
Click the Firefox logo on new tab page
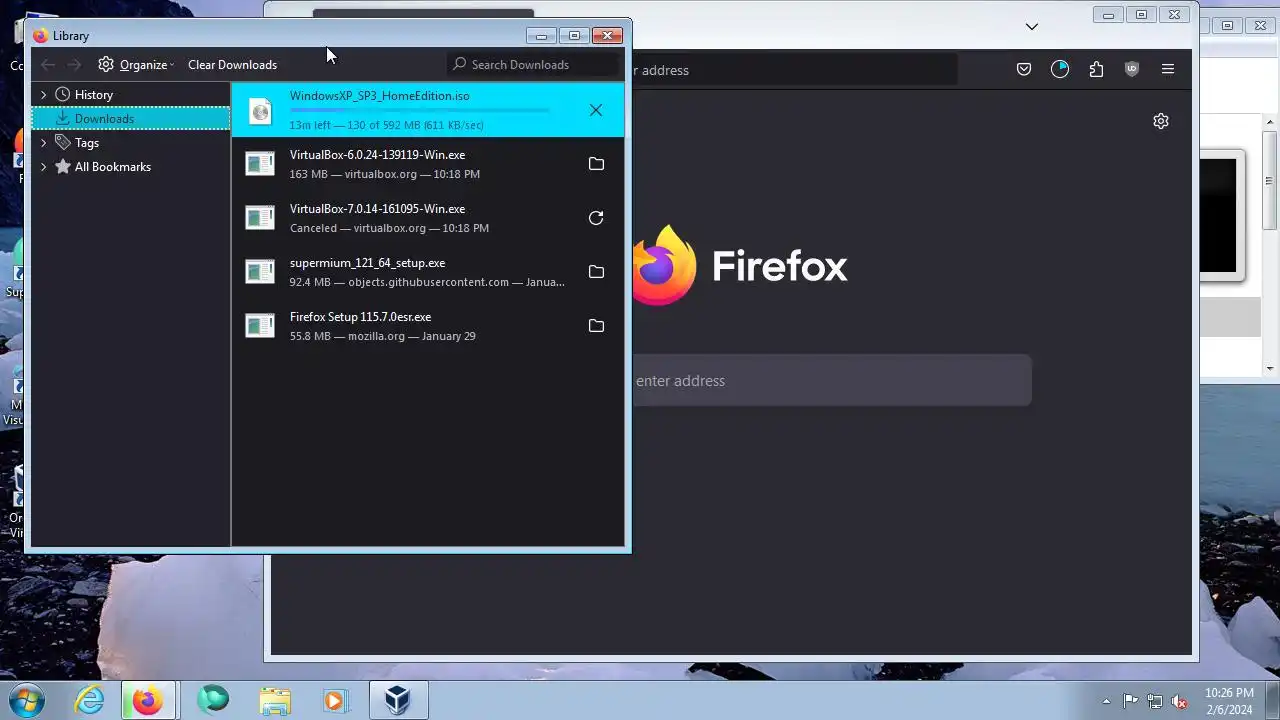pyautogui.click(x=662, y=265)
